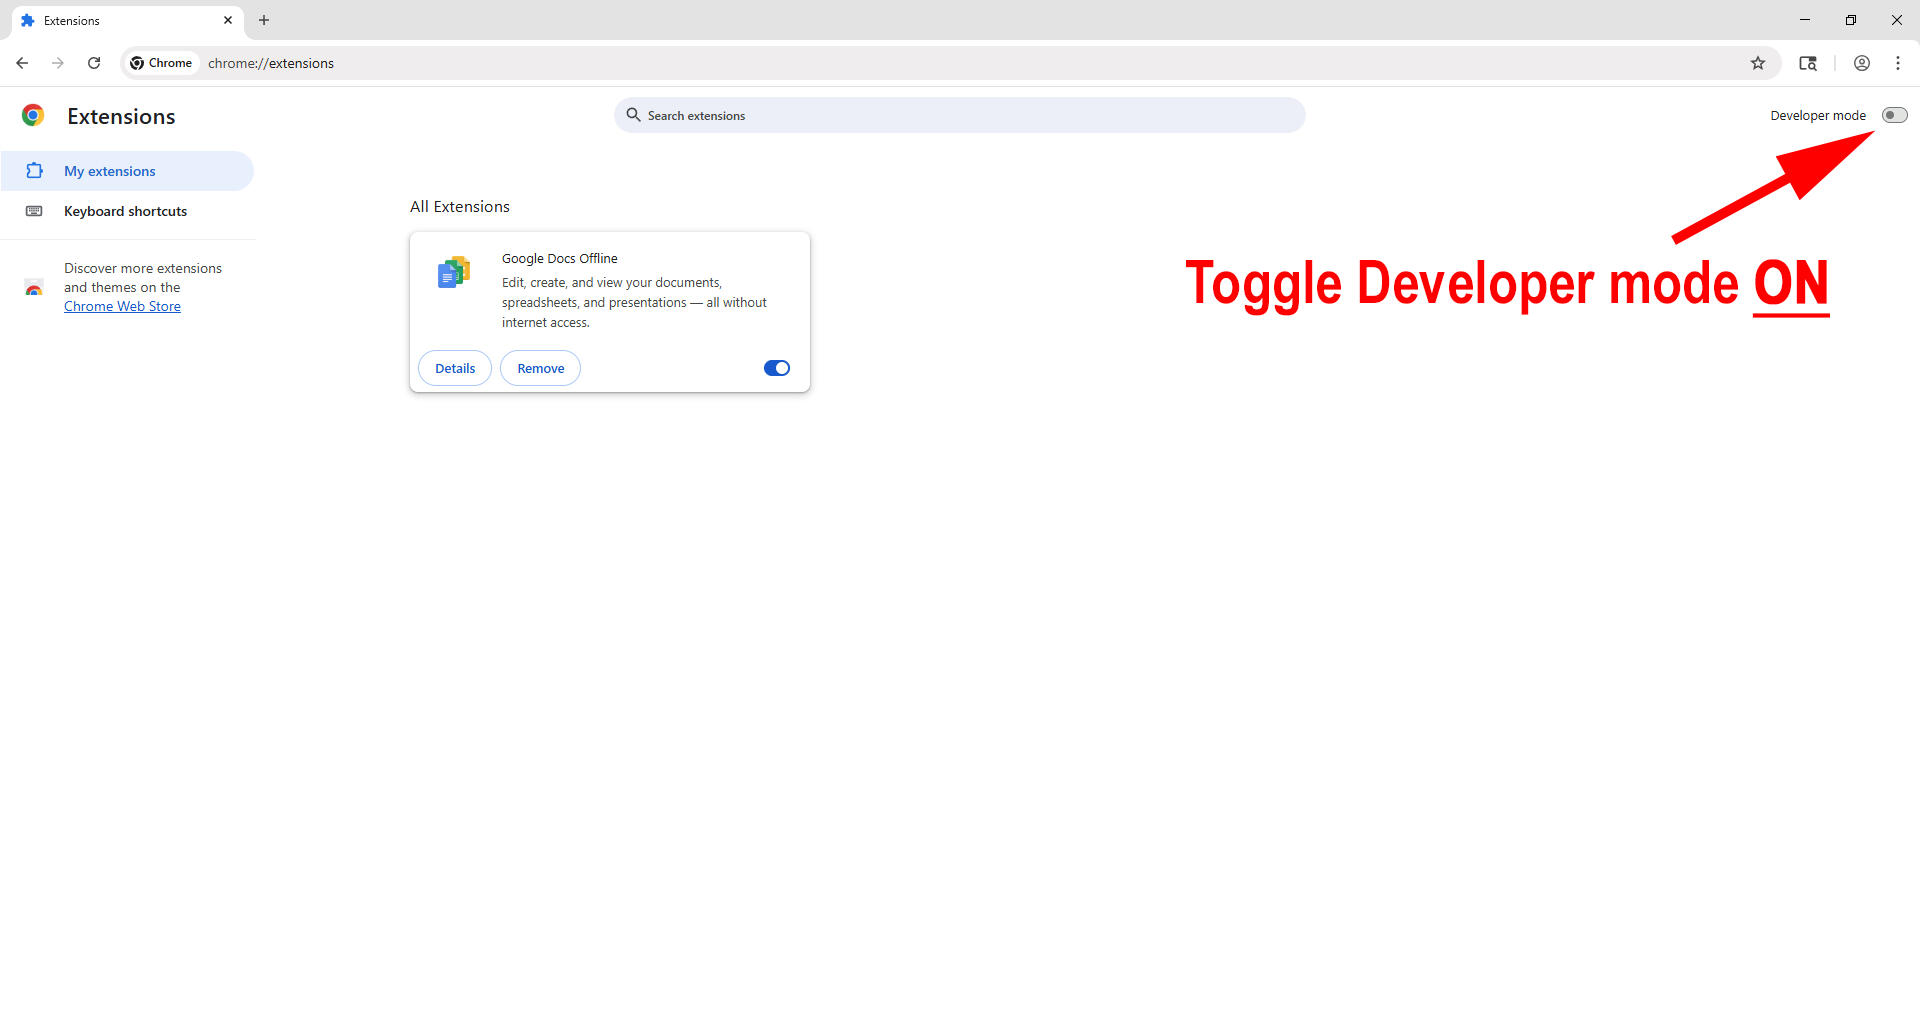Disable the Google Docs Offline extension toggle
The height and width of the screenshot is (1019, 1920).
776,368
